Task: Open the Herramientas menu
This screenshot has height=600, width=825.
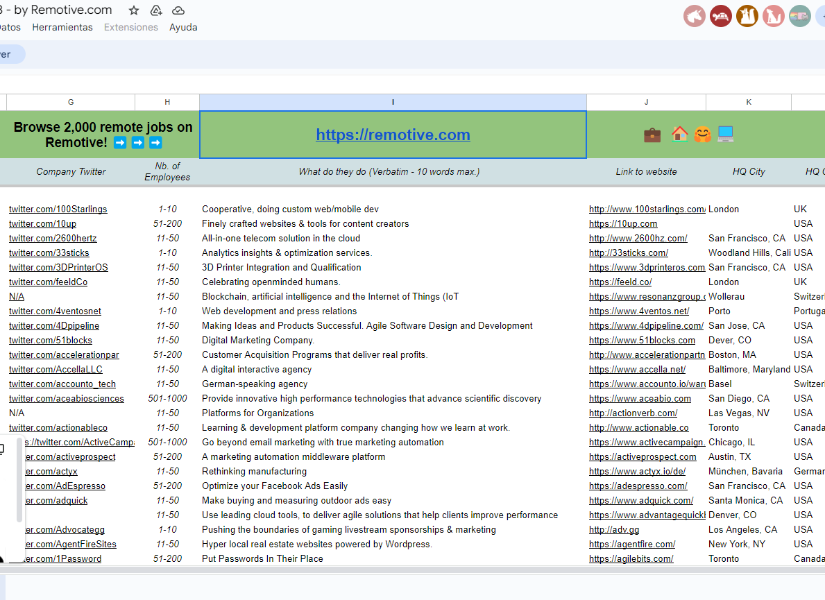Action: tap(62, 27)
